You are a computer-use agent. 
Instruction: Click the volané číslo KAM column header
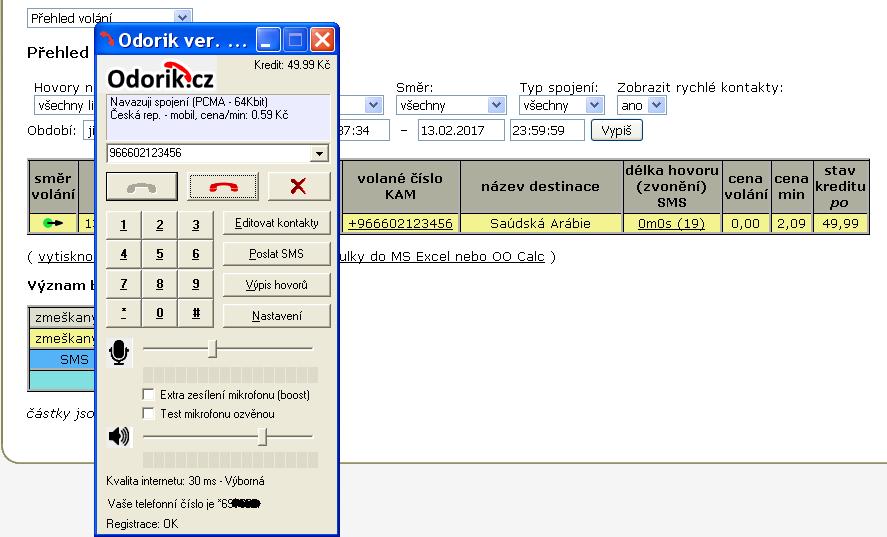pos(401,186)
